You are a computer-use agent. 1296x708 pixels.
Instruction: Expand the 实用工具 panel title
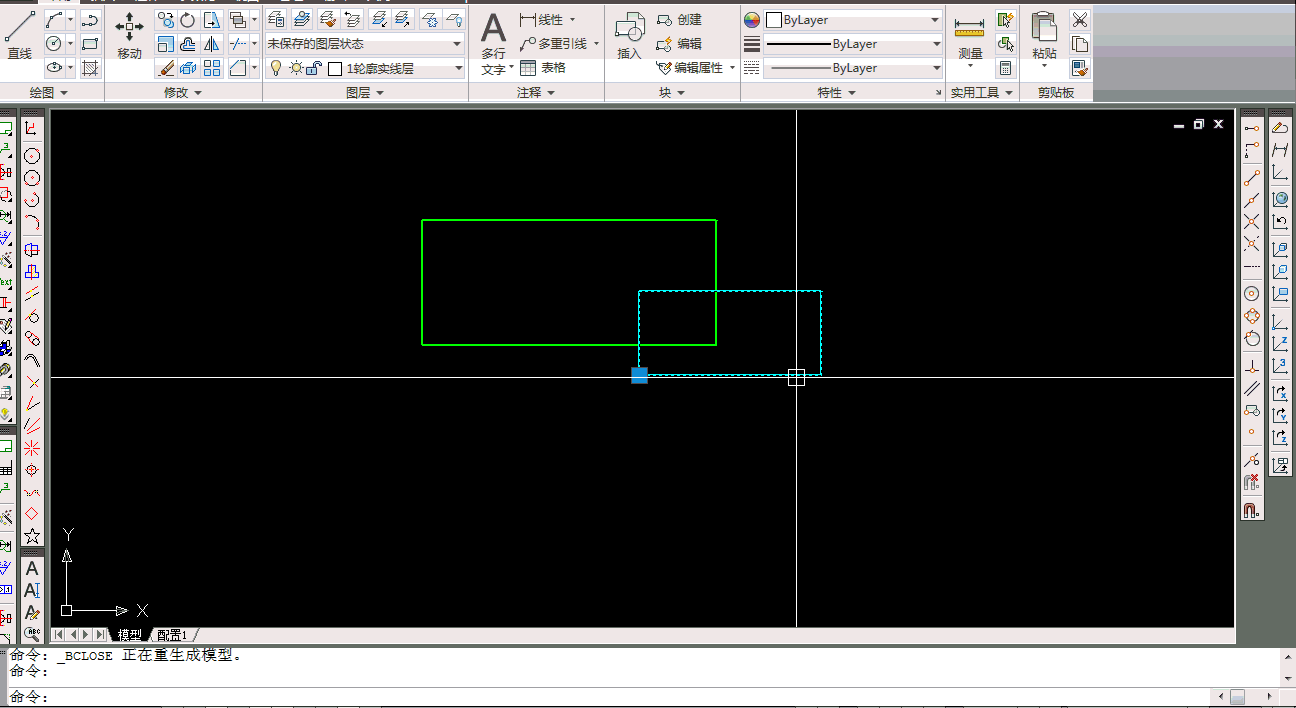point(982,92)
